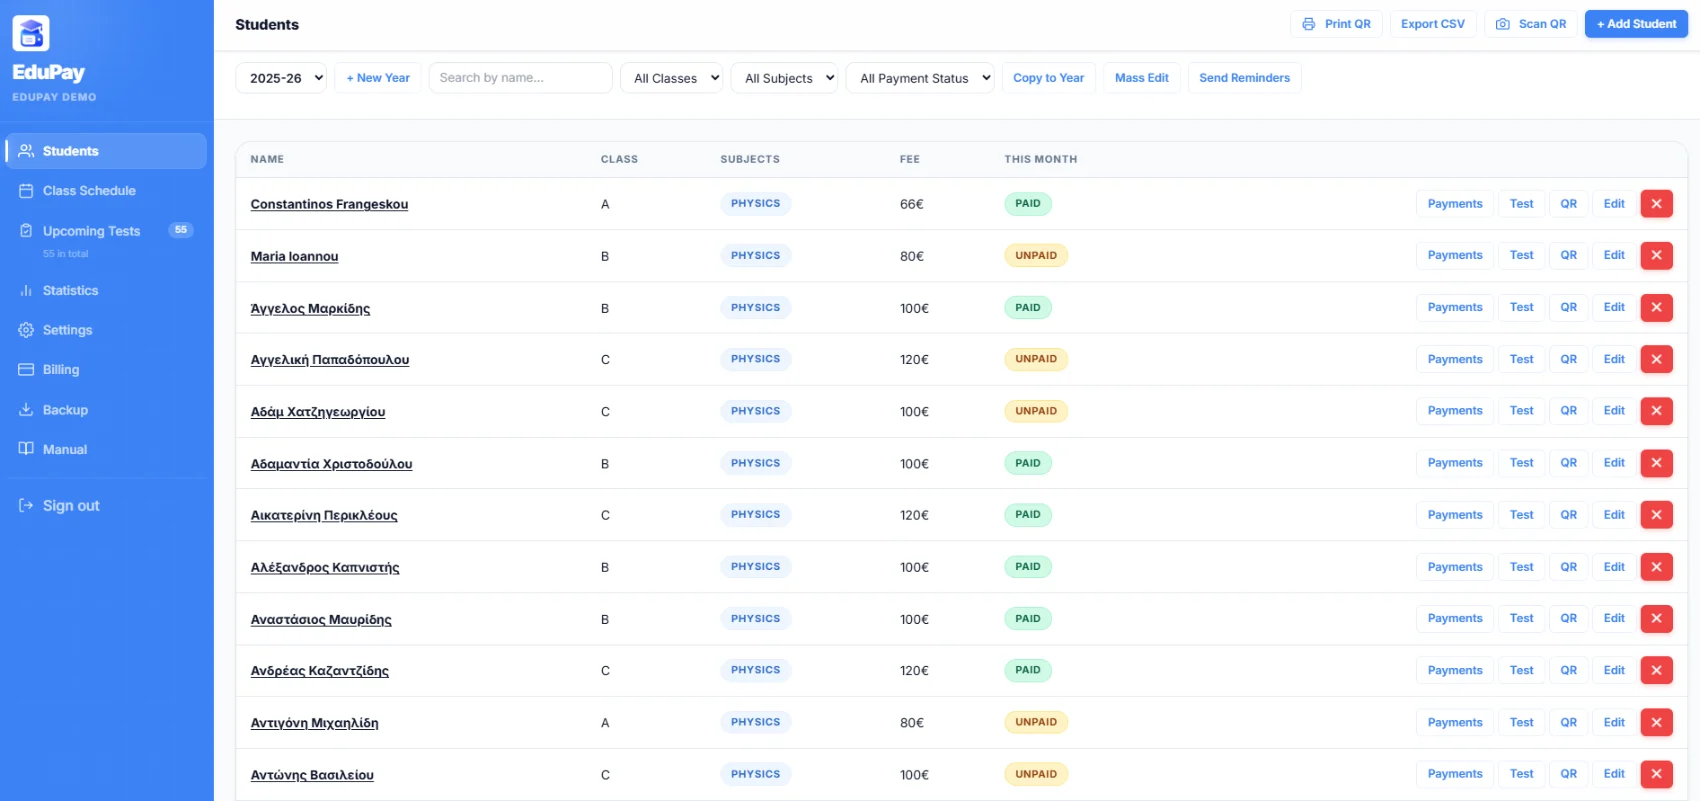Open Settings in the sidebar
Image resolution: width=1700 pixels, height=801 pixels.
point(106,330)
